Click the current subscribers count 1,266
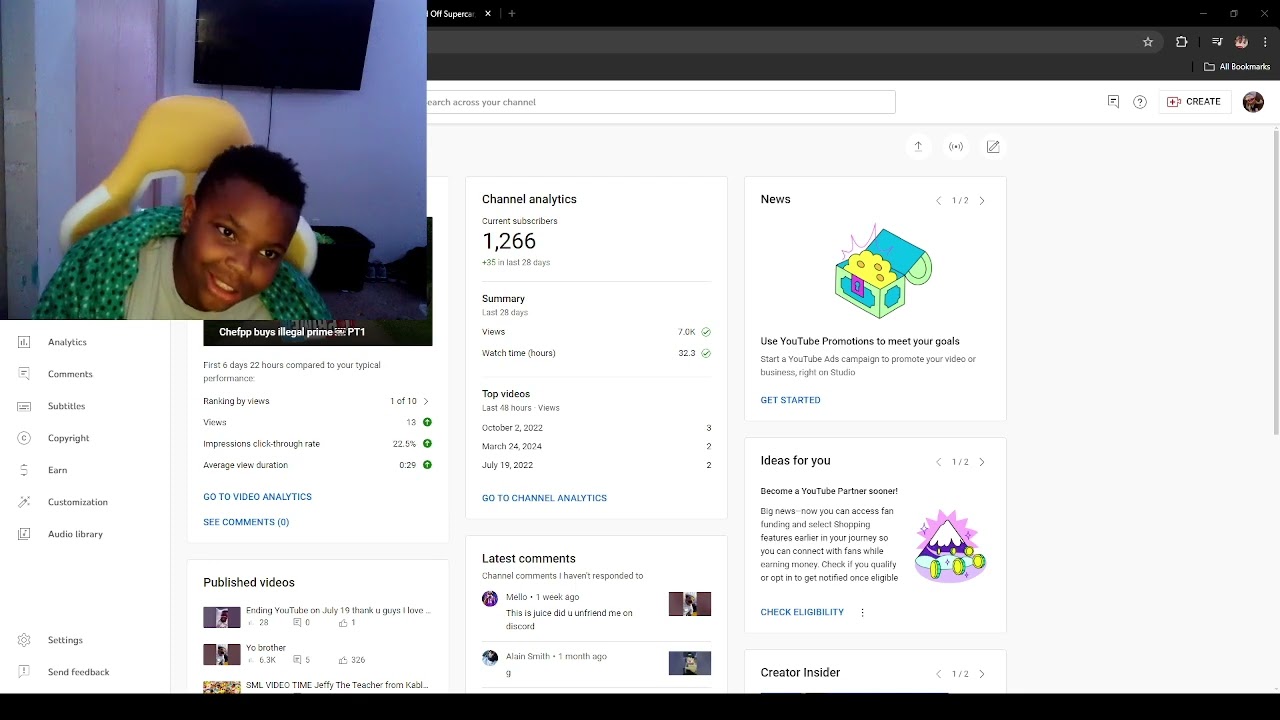The height and width of the screenshot is (720, 1280). (x=509, y=241)
